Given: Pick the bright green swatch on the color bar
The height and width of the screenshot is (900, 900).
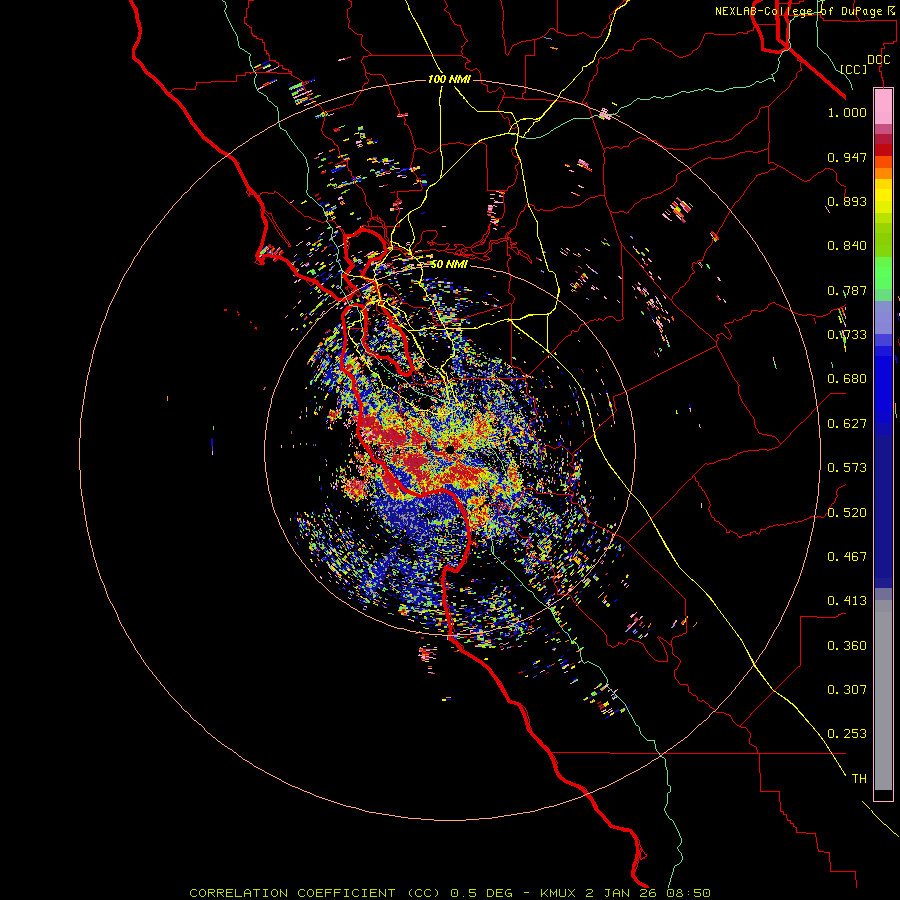Looking at the screenshot, I should (883, 273).
